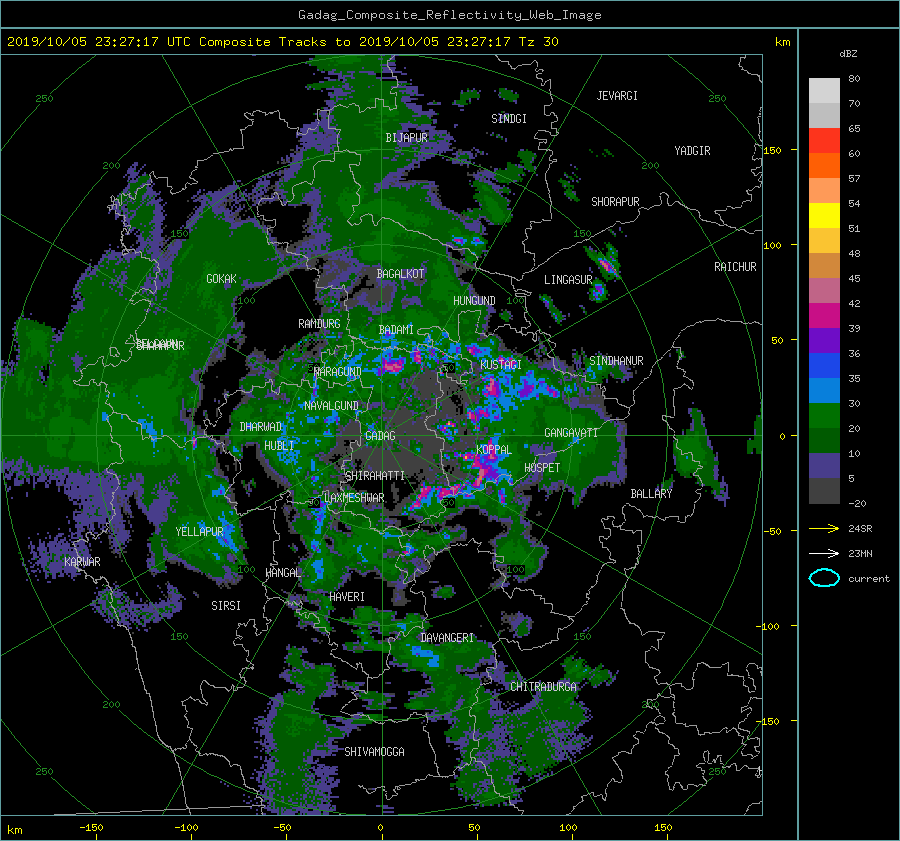Click the RAICHUR city label
This screenshot has height=841, width=900.
(x=735, y=267)
